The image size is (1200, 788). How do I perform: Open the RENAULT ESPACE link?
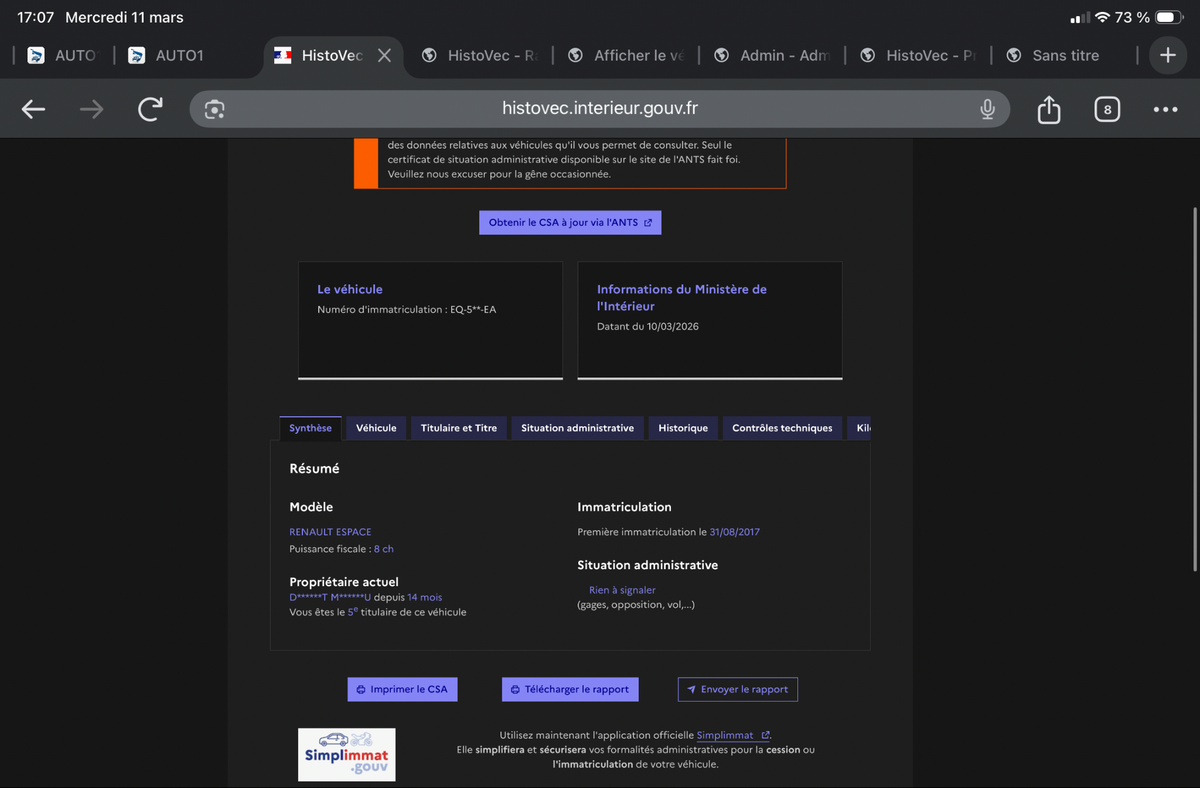[330, 531]
